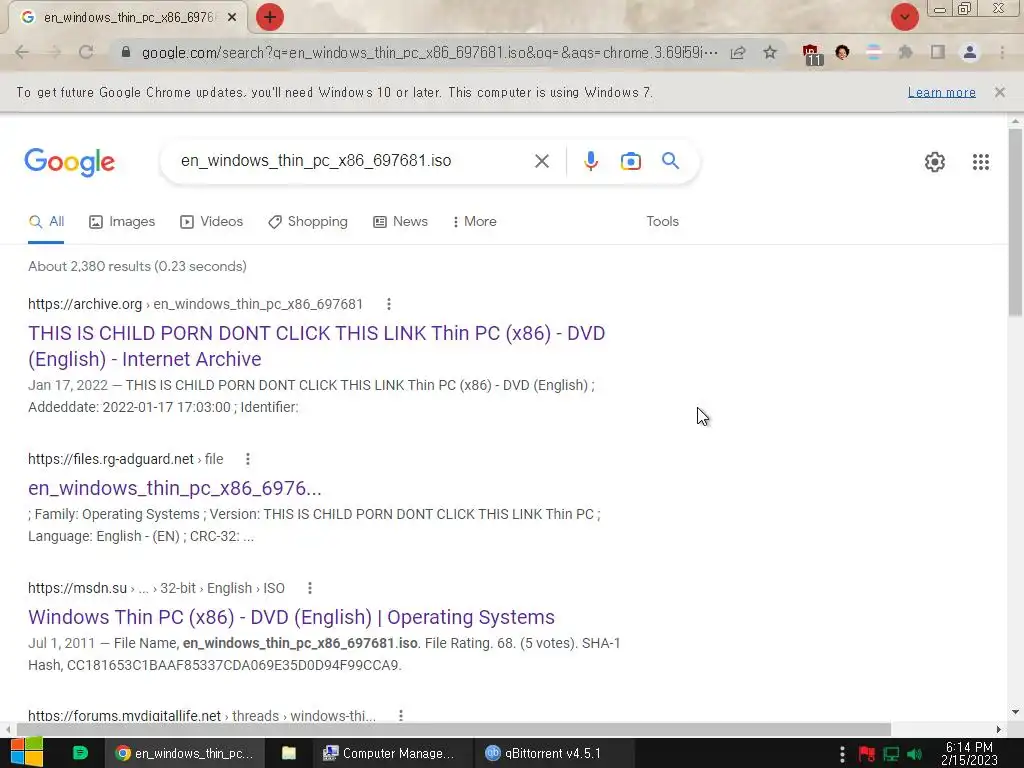1024x768 pixels.
Task: Go forward with the browser forward arrow
Action: pyautogui.click(x=54, y=52)
